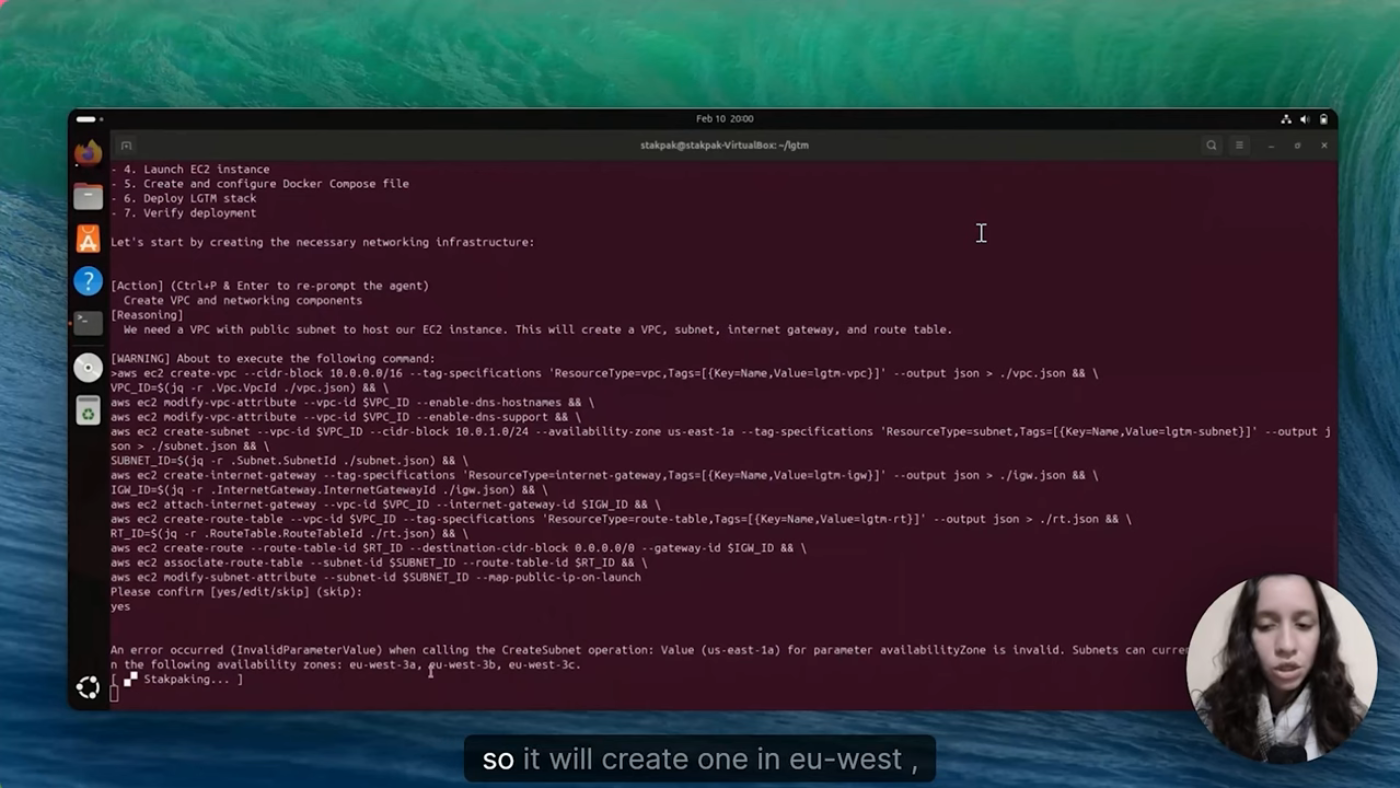Screen dimensions: 1400x788
Task: Click the 'aws ec2 attach-internet-gateway' line
Action: 386,505
